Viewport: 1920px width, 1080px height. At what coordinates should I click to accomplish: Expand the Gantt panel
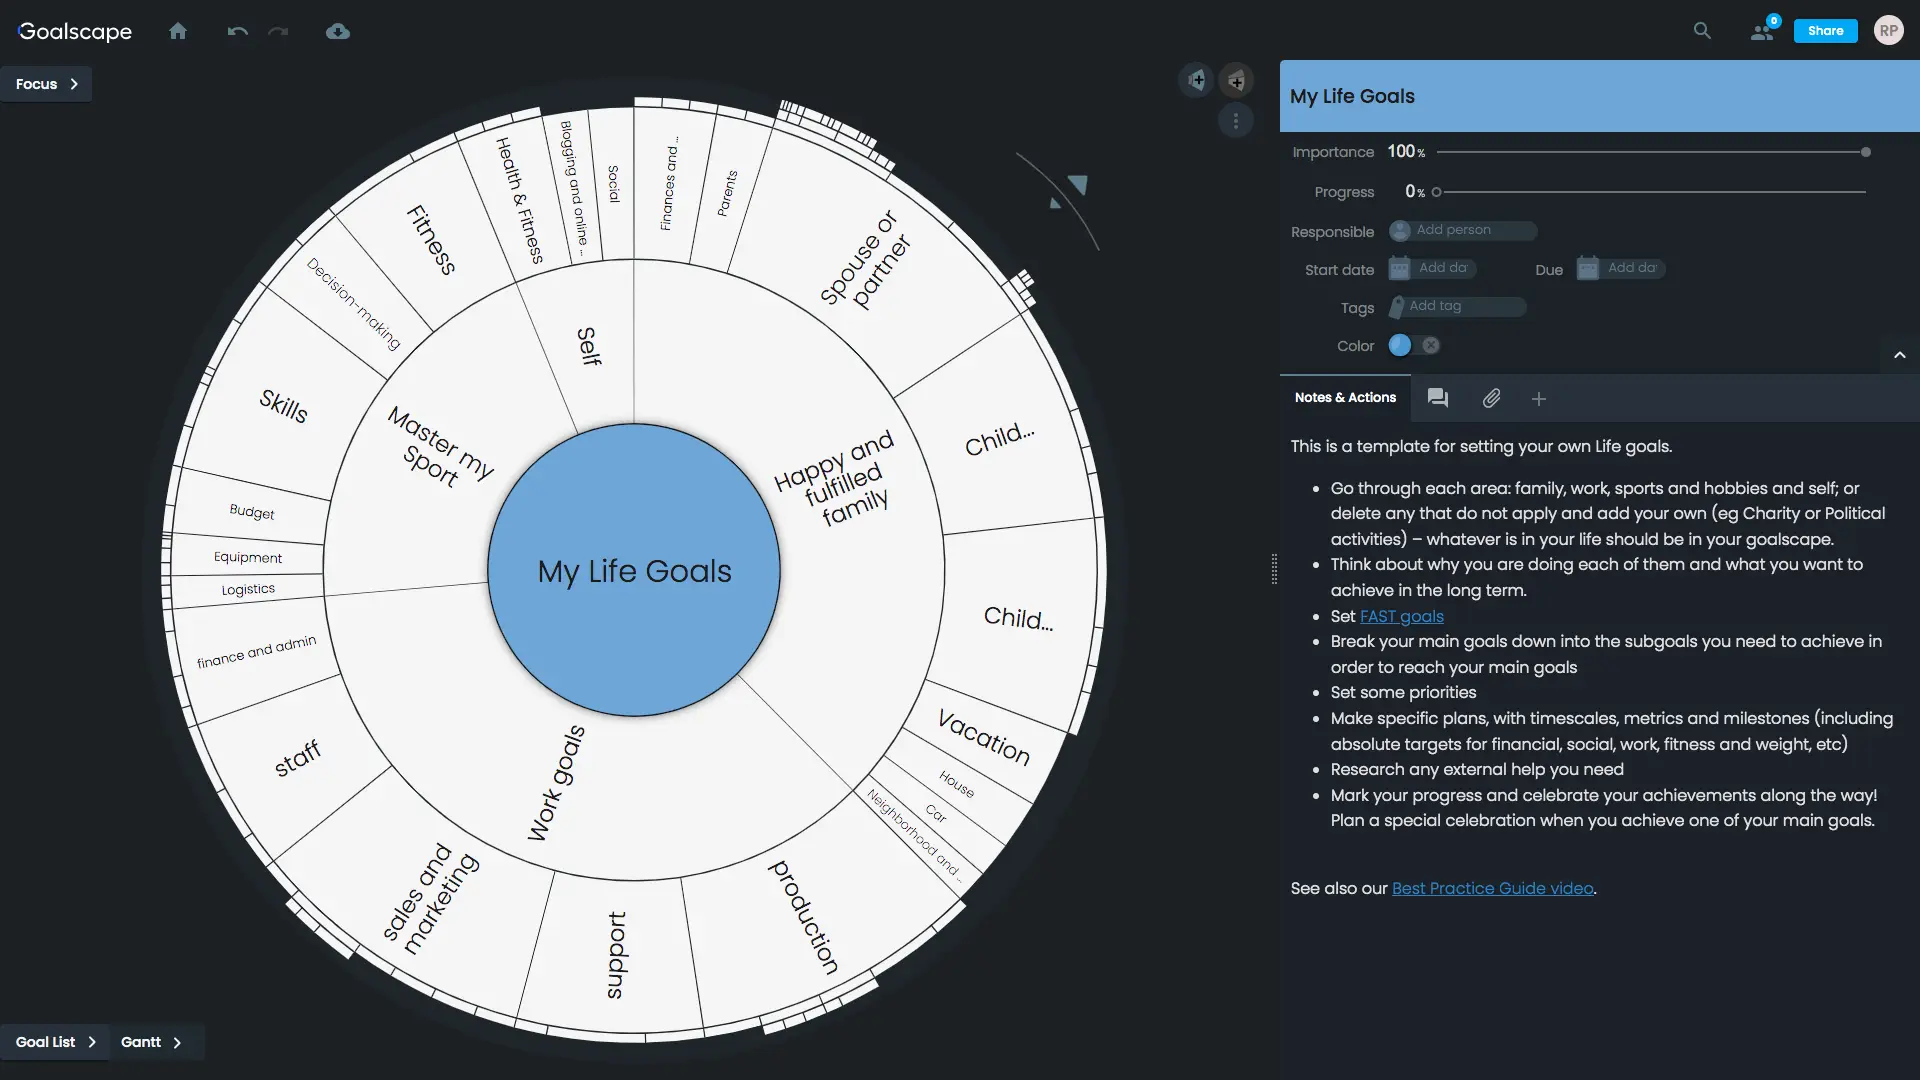click(152, 1042)
